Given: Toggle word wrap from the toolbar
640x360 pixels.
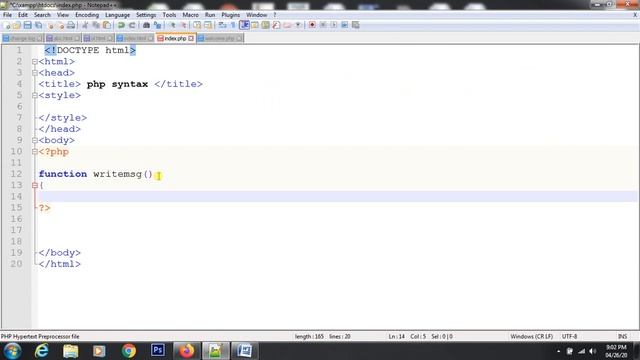Looking at the screenshot, I should [222, 25].
